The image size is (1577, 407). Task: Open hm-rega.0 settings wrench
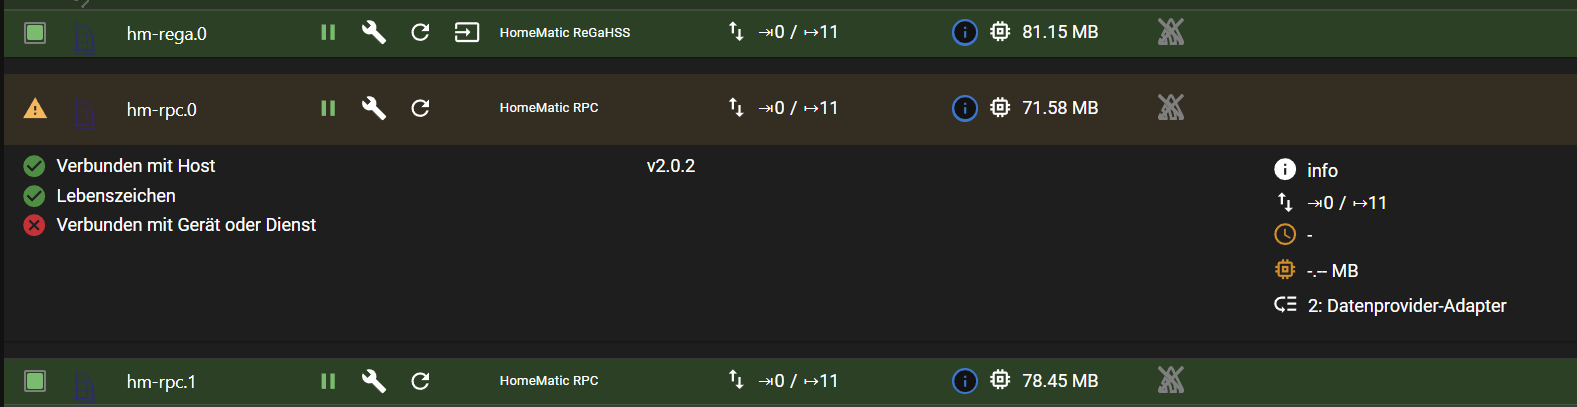click(374, 33)
